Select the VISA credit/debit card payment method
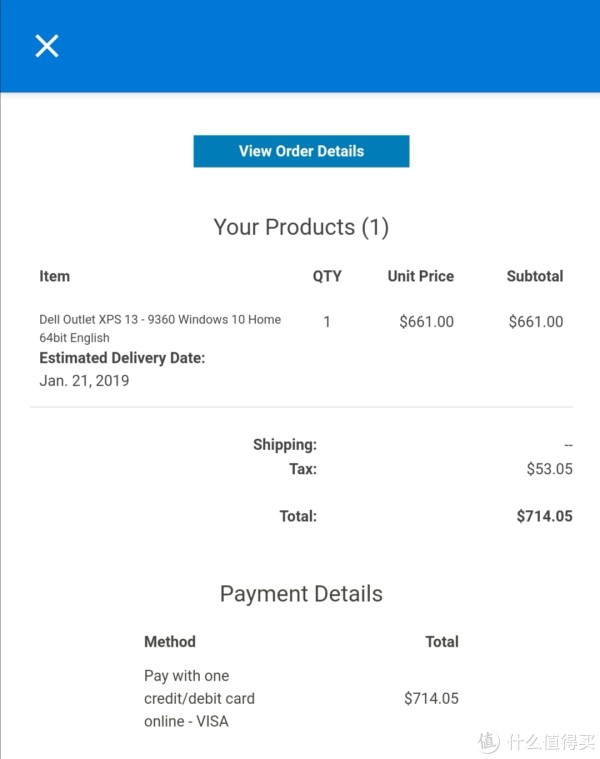The height and width of the screenshot is (759, 600). coord(199,698)
